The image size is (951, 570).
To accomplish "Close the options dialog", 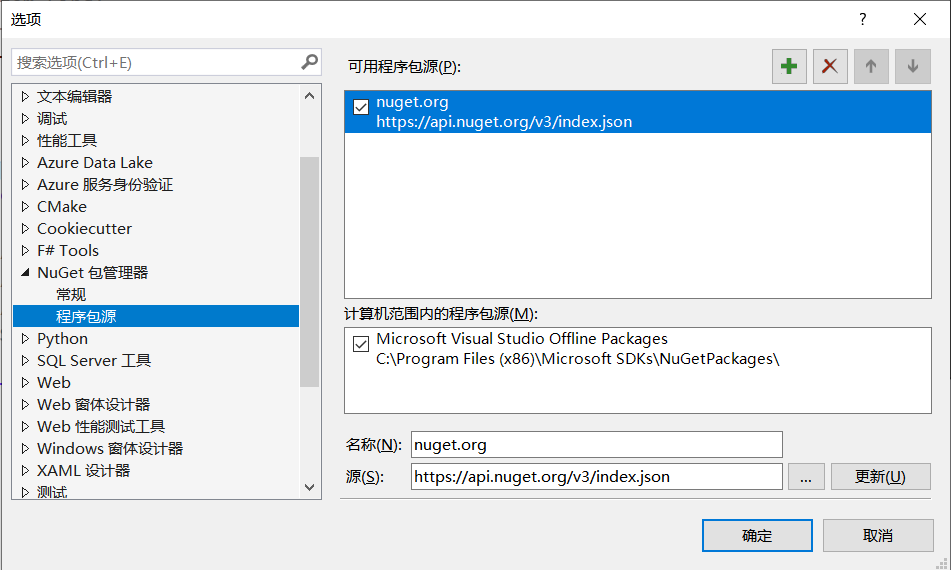I will pyautogui.click(x=919, y=19).
